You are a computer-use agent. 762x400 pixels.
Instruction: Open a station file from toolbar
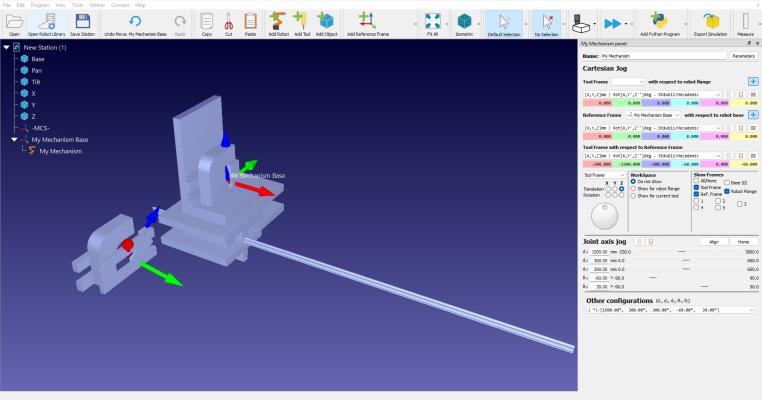tap(14, 24)
